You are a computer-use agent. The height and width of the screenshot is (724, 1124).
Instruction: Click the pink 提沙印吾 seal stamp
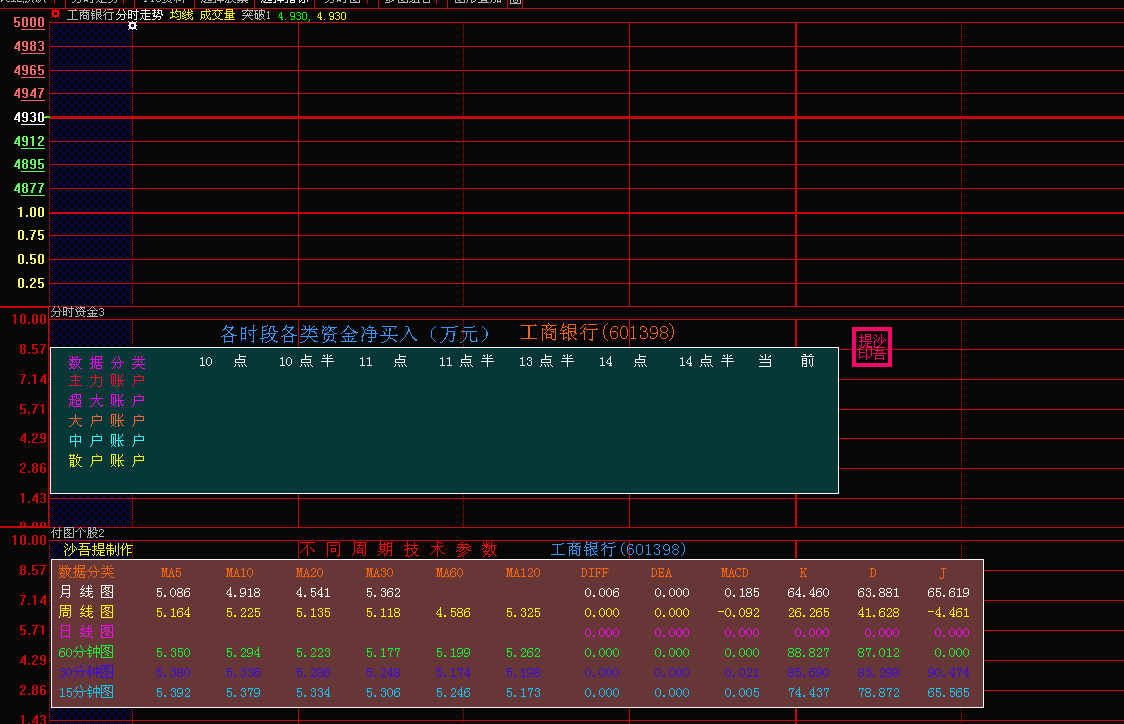871,347
